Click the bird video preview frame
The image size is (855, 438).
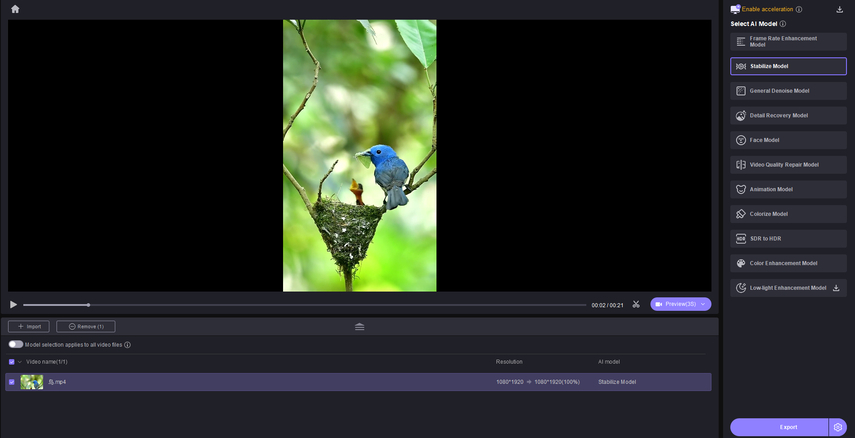tap(359, 155)
